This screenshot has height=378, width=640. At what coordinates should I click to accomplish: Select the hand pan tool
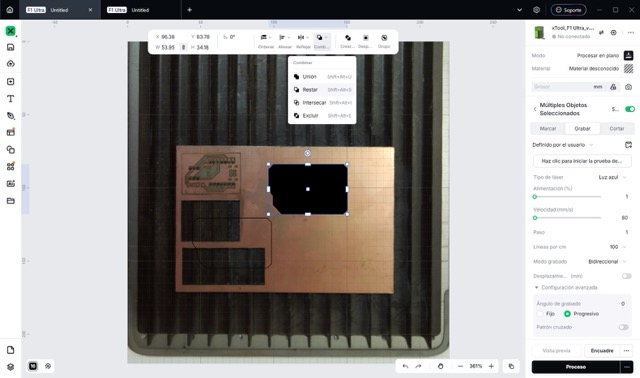tap(440, 366)
